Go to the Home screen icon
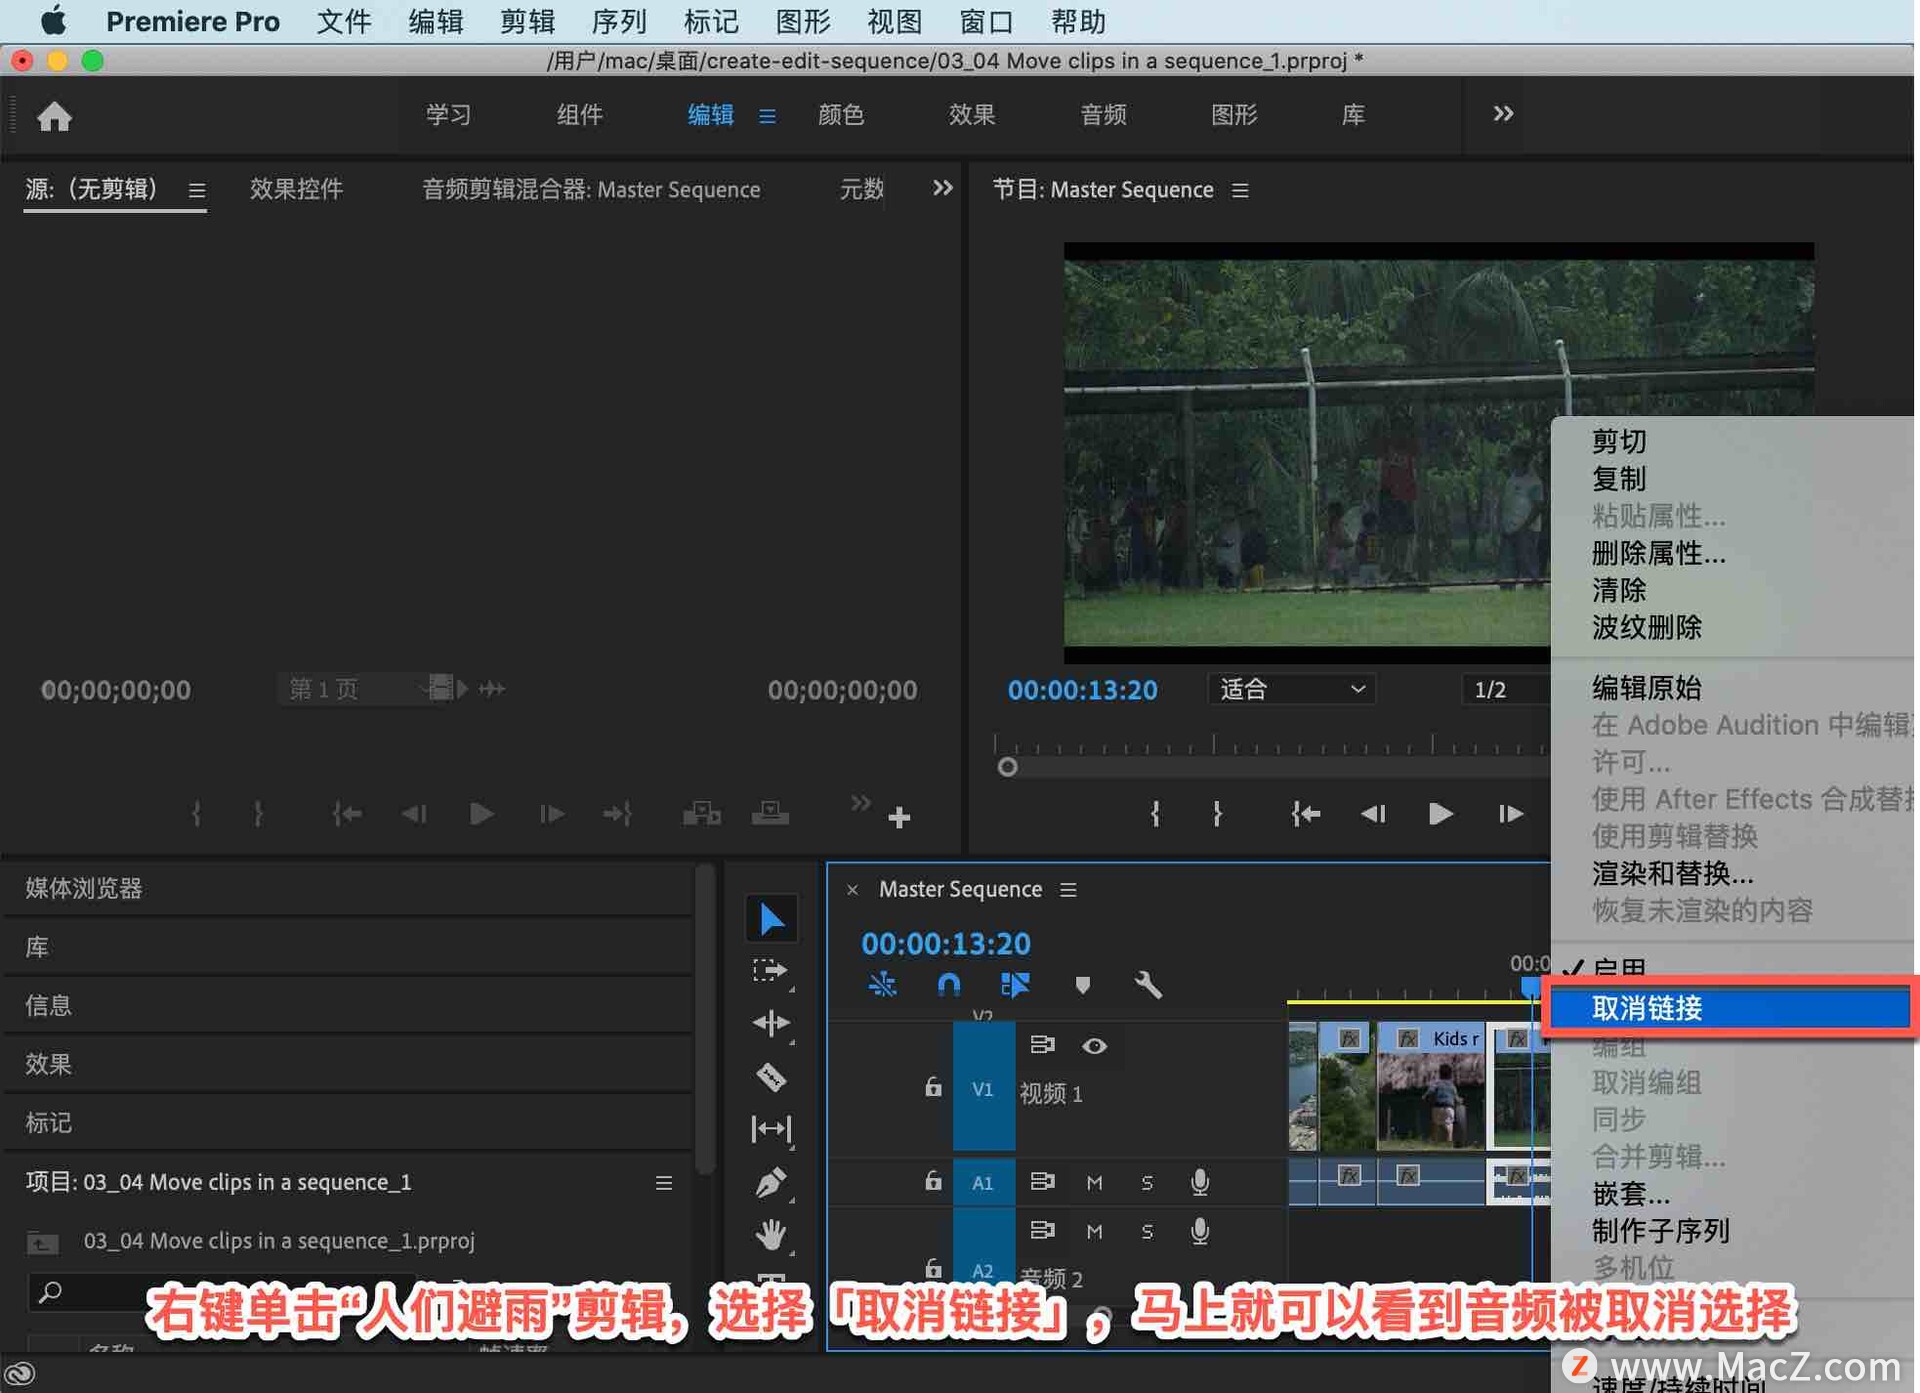The width and height of the screenshot is (1920, 1393). [x=55, y=117]
